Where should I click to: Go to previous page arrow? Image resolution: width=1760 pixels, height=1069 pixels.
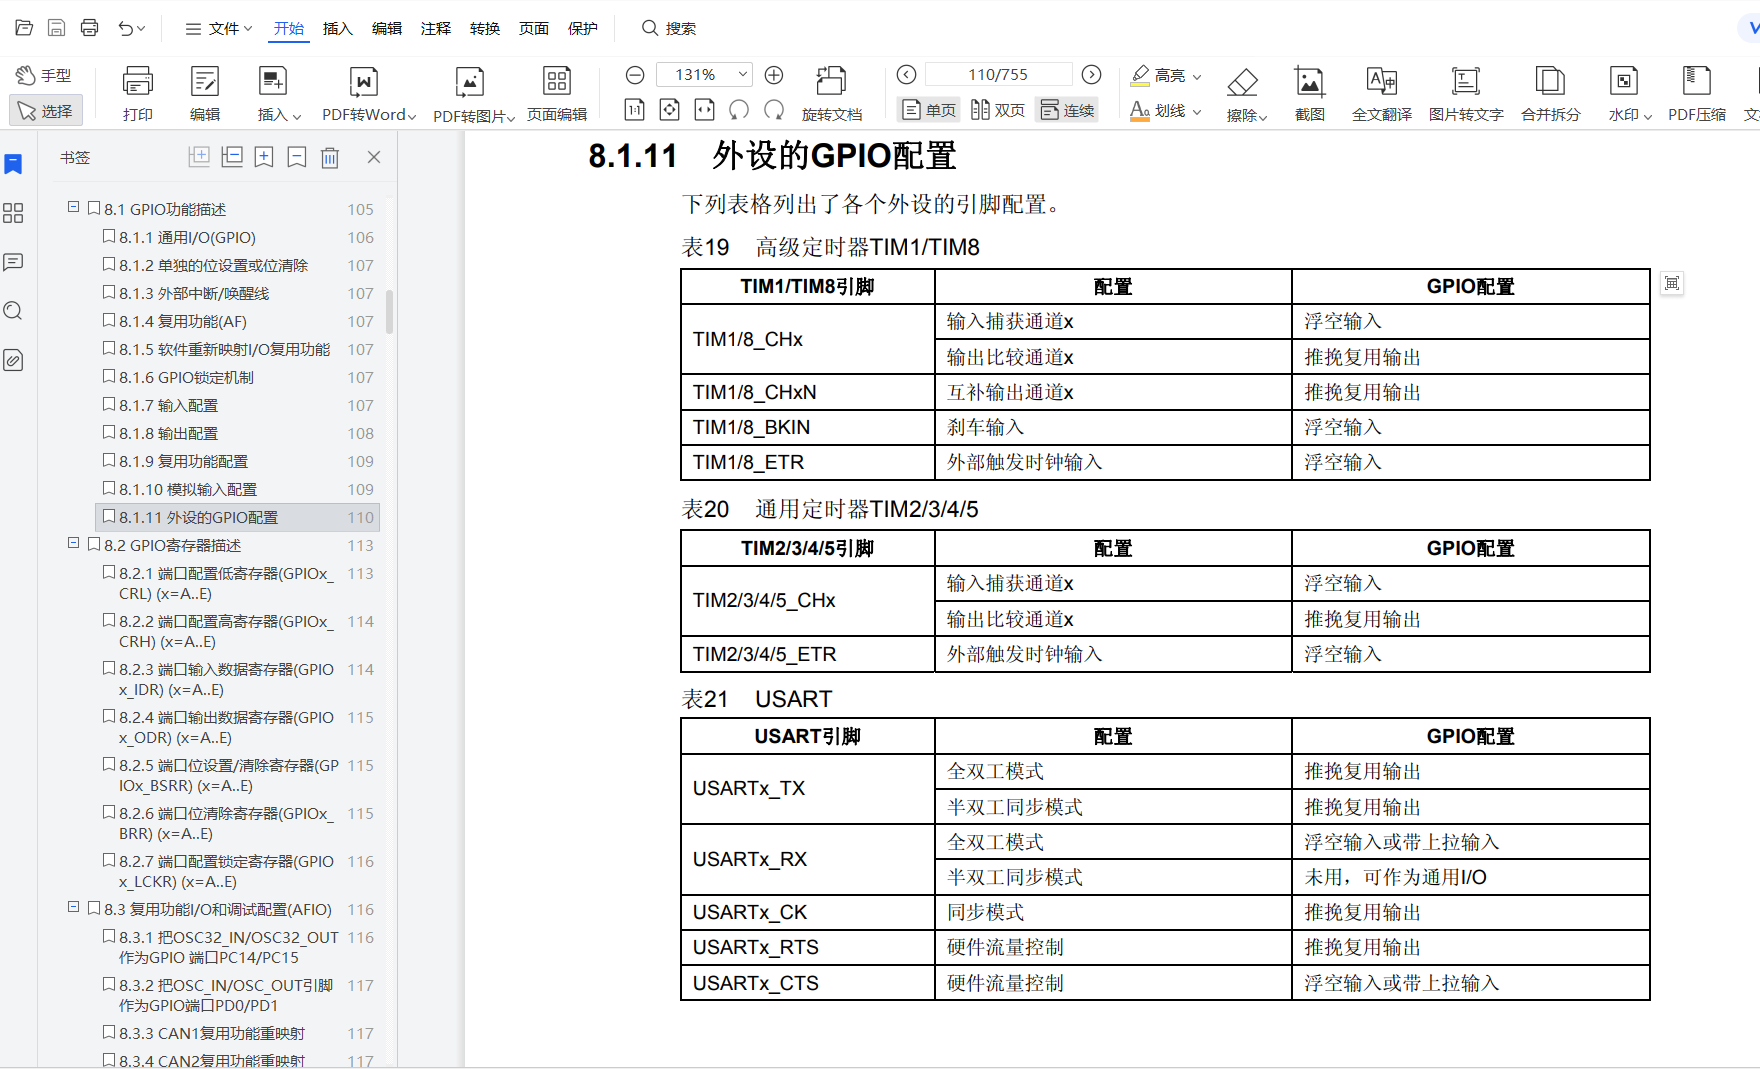click(x=907, y=75)
